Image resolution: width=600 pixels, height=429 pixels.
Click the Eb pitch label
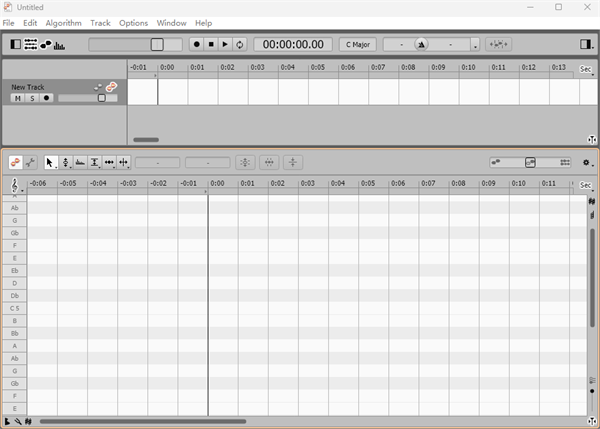15,271
